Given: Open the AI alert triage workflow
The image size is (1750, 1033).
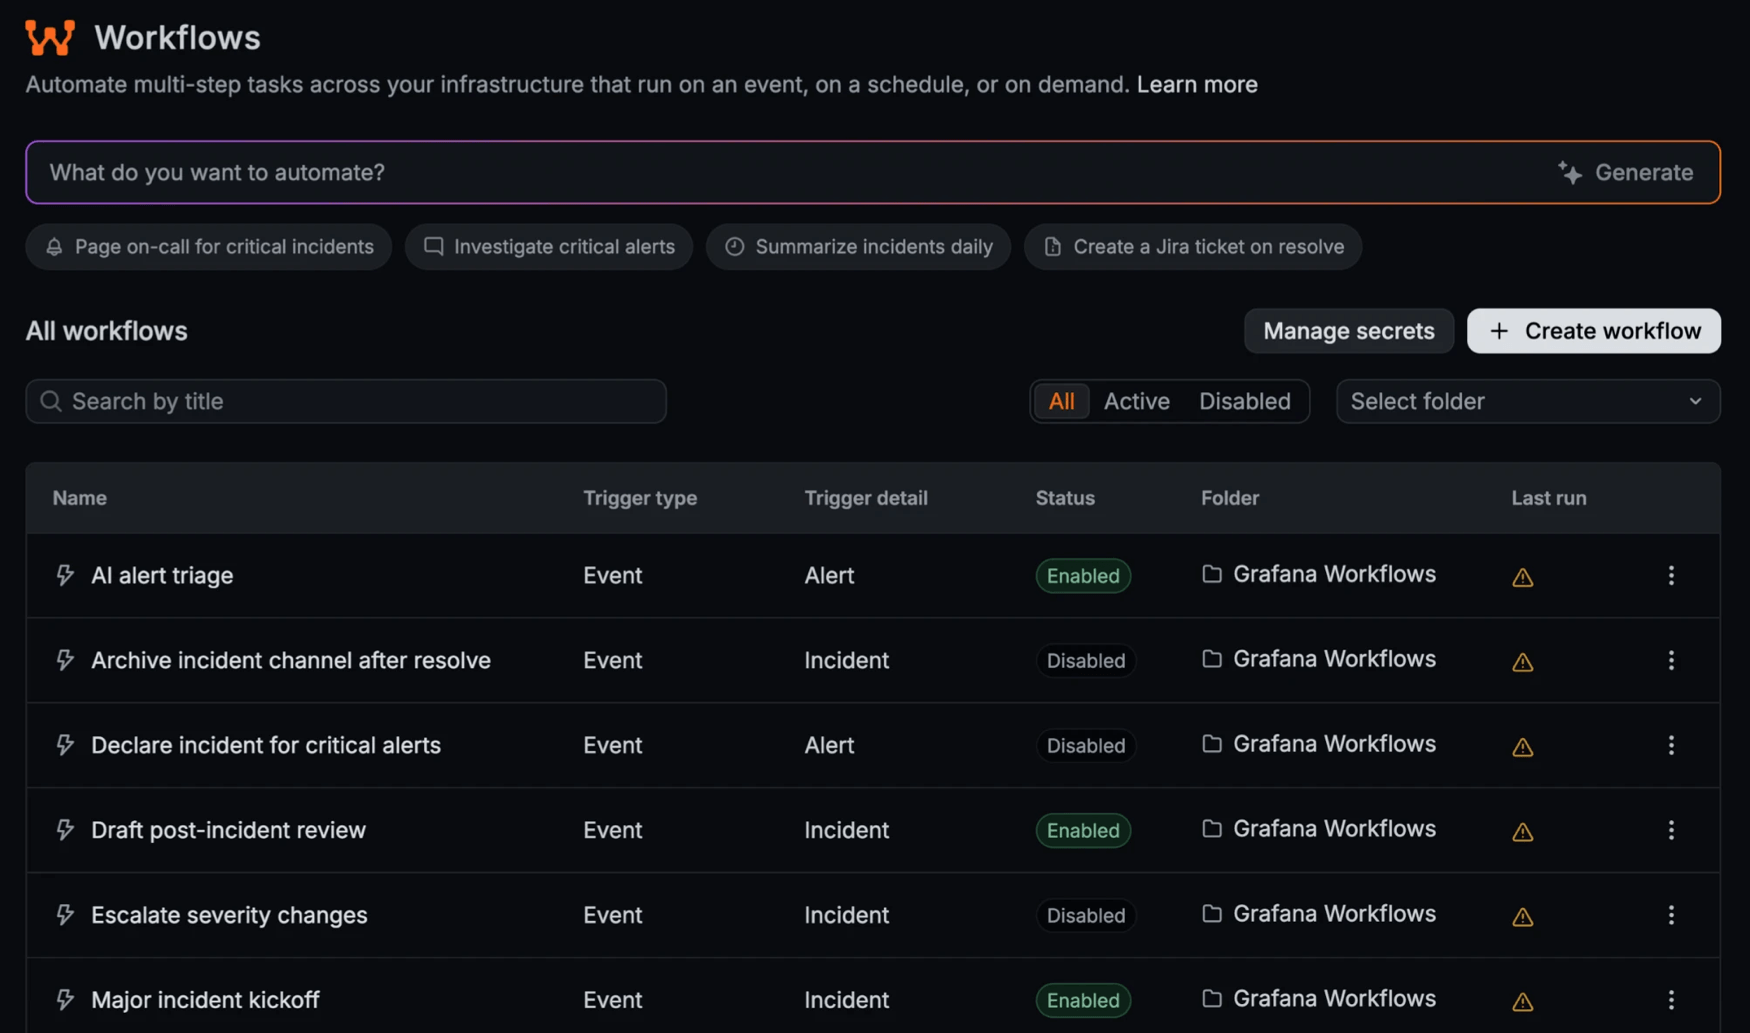Looking at the screenshot, I should [162, 575].
